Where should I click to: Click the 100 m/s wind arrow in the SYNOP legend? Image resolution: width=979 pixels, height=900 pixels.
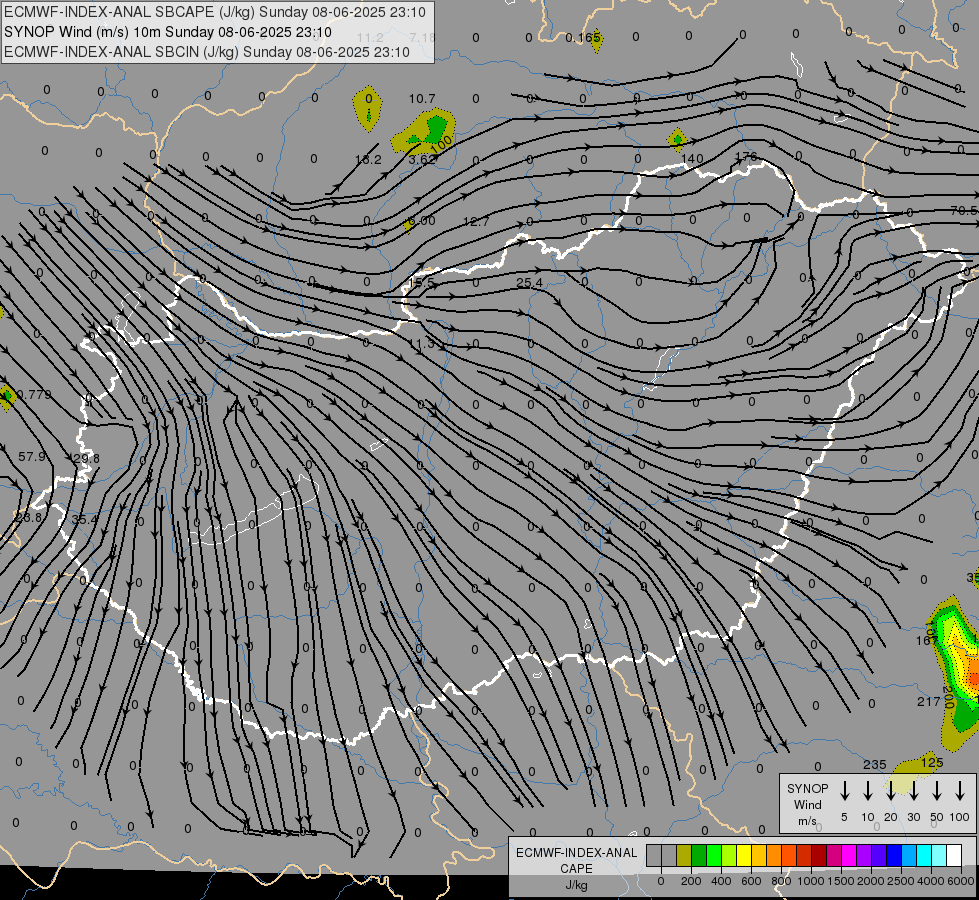tap(960, 791)
